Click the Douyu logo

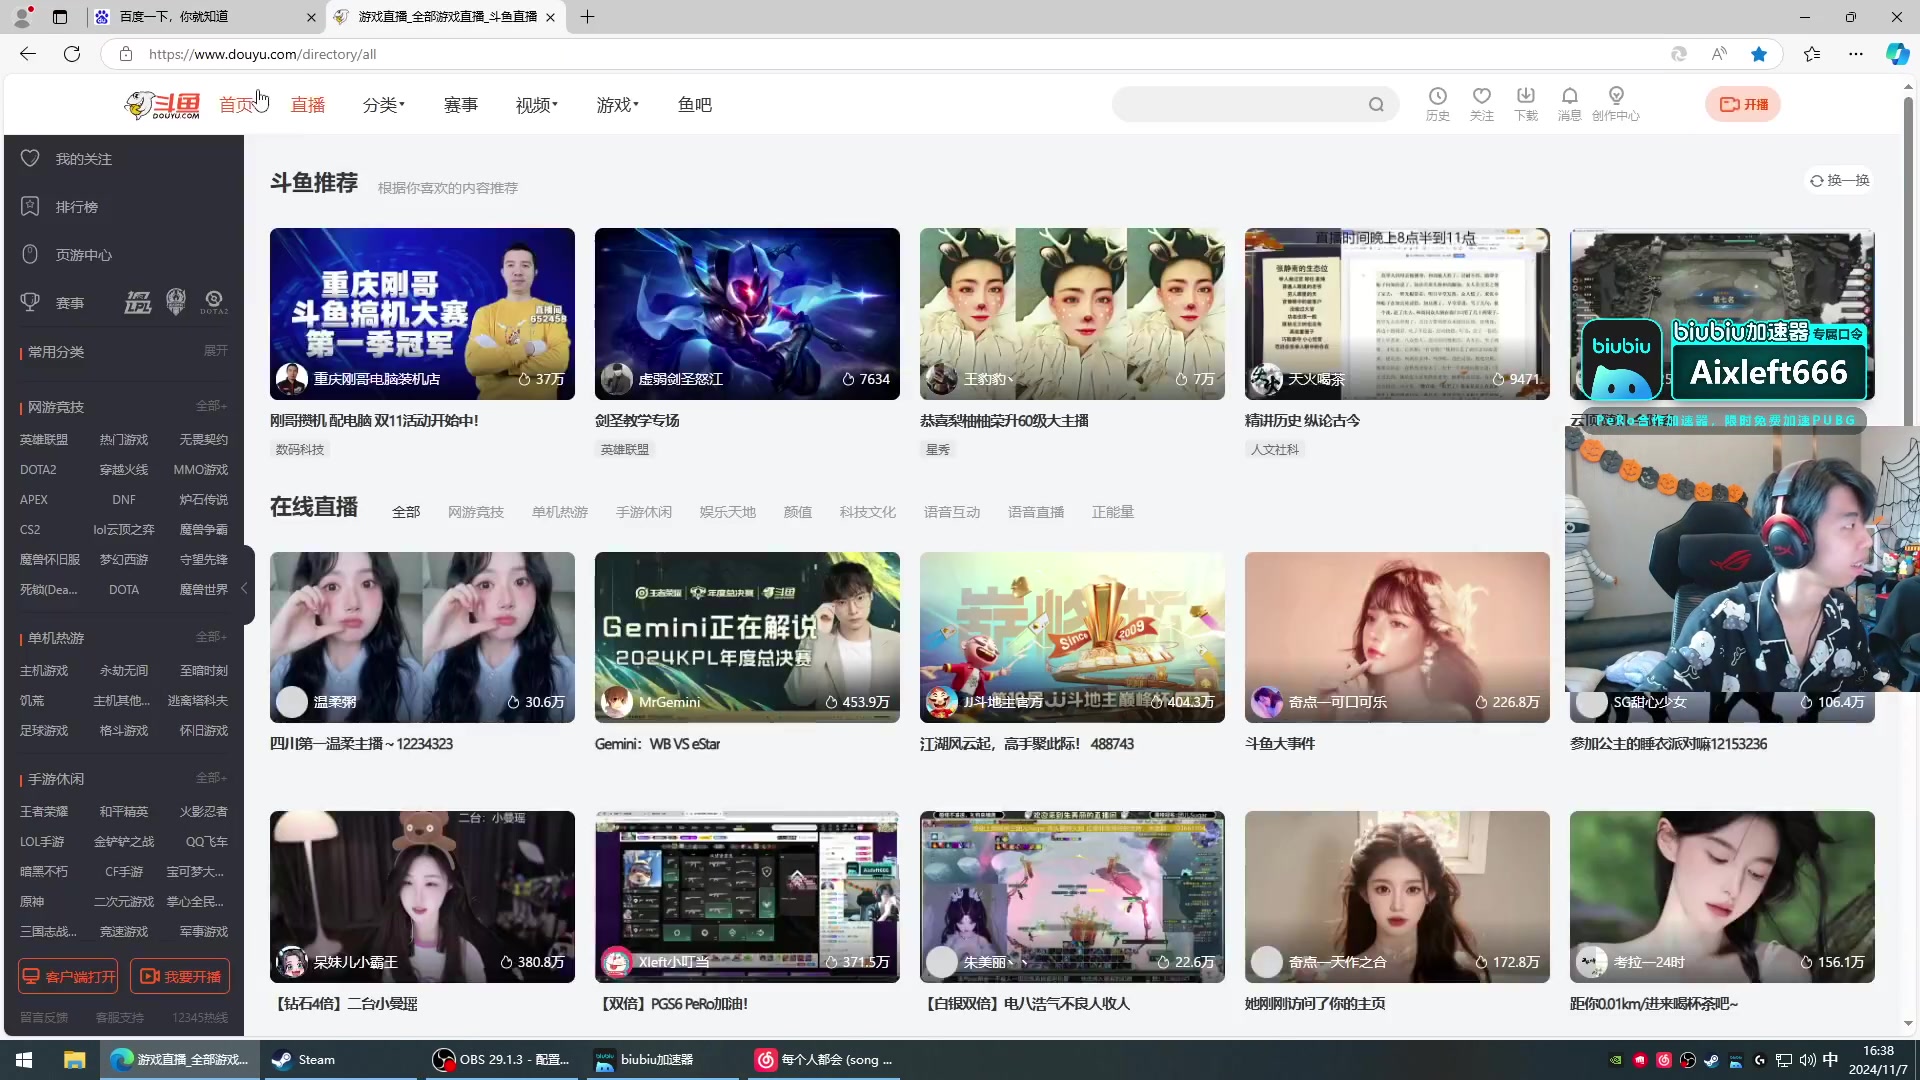(162, 104)
